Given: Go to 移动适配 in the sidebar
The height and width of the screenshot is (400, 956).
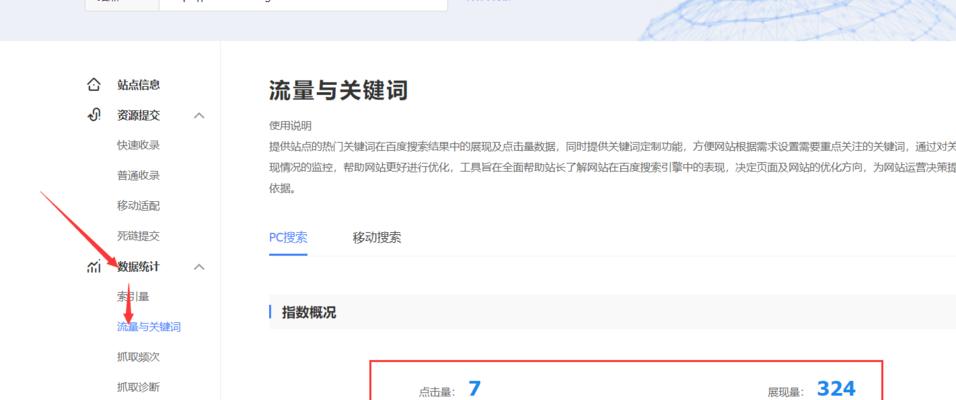Looking at the screenshot, I should (x=138, y=205).
